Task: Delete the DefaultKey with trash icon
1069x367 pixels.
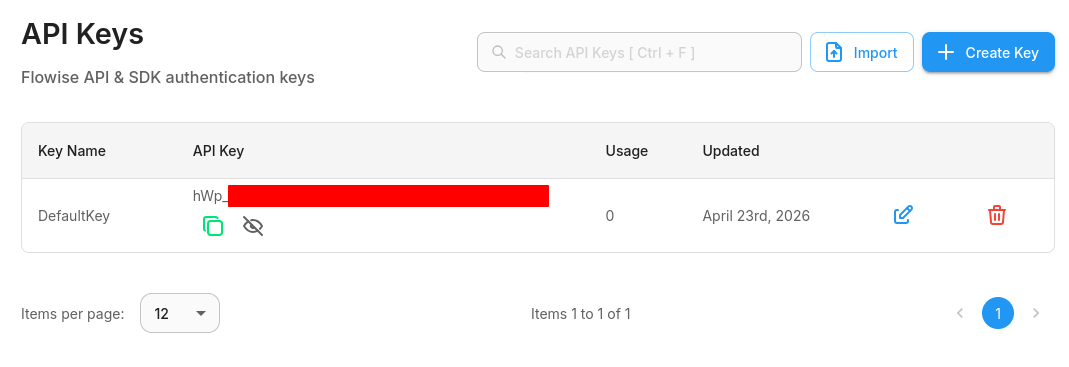Action: (997, 216)
